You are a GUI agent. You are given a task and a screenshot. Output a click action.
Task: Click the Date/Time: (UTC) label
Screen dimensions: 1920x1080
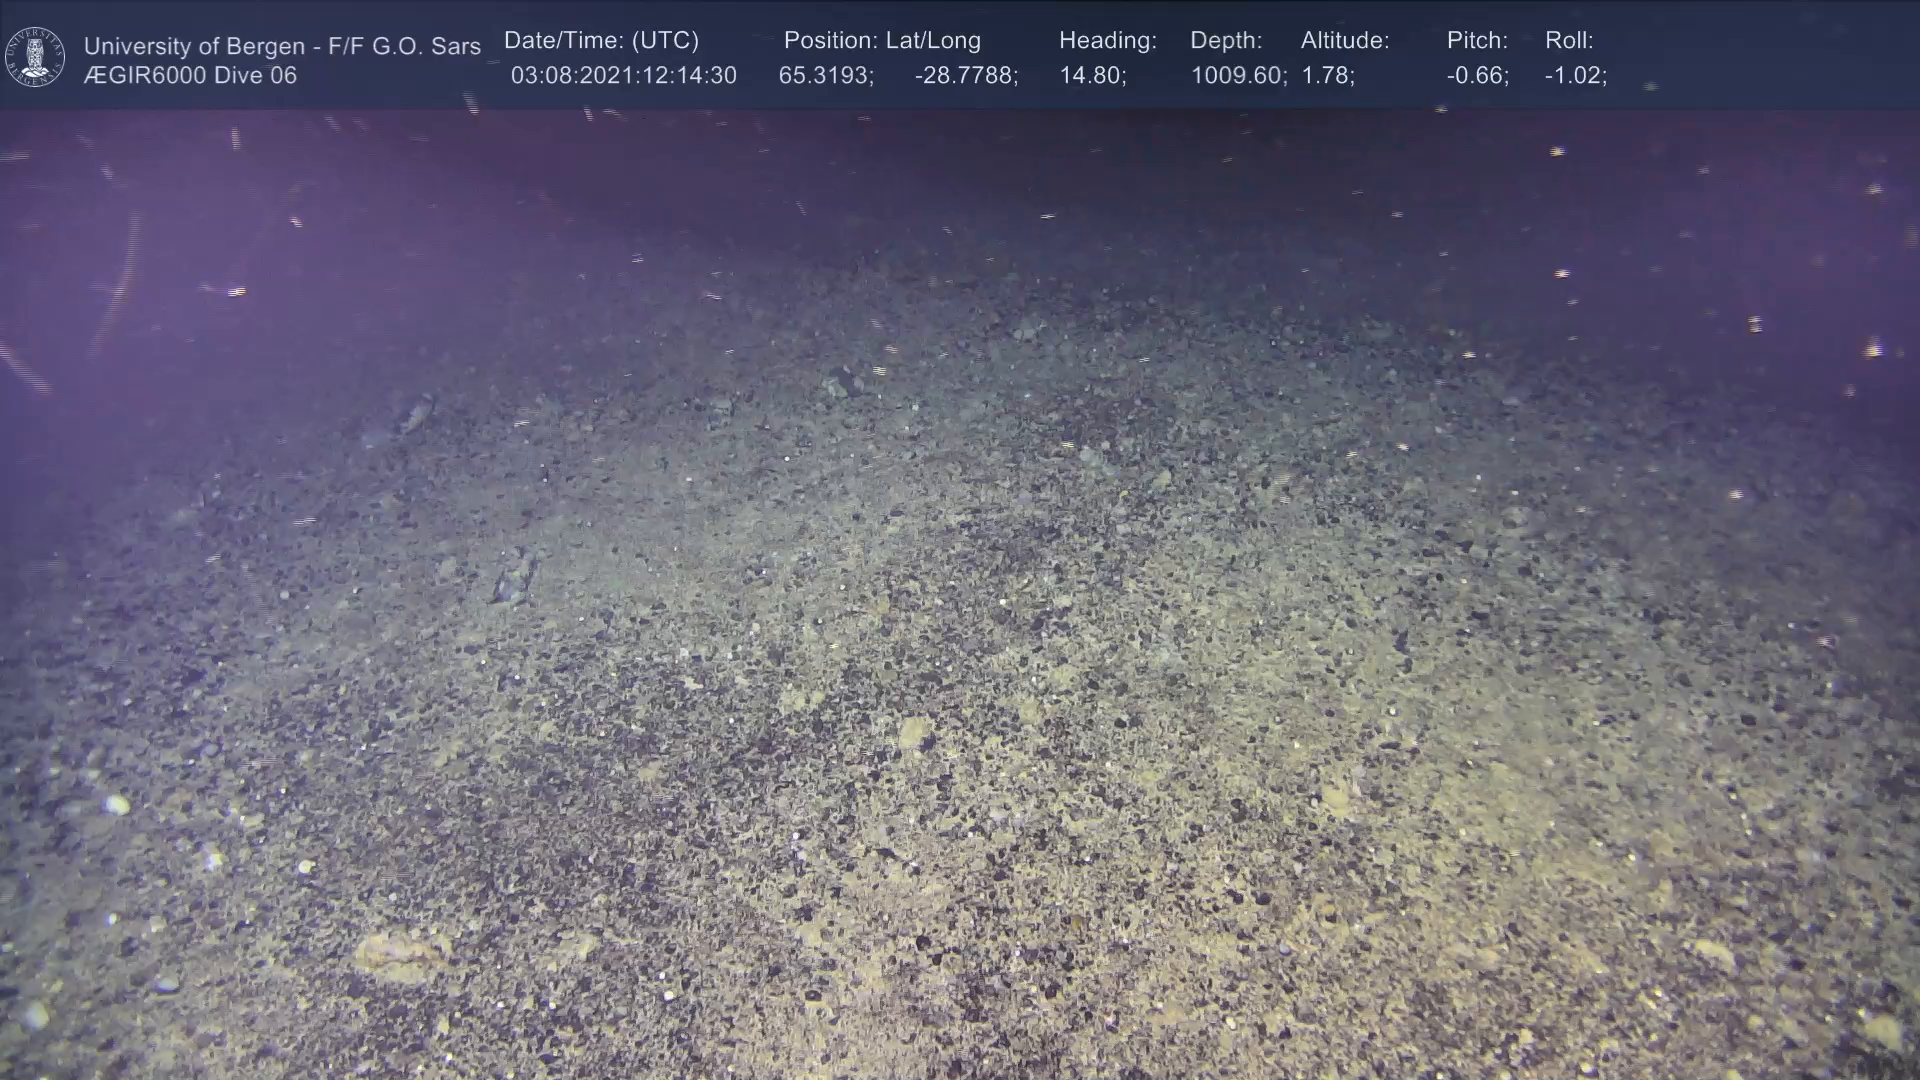tap(601, 41)
